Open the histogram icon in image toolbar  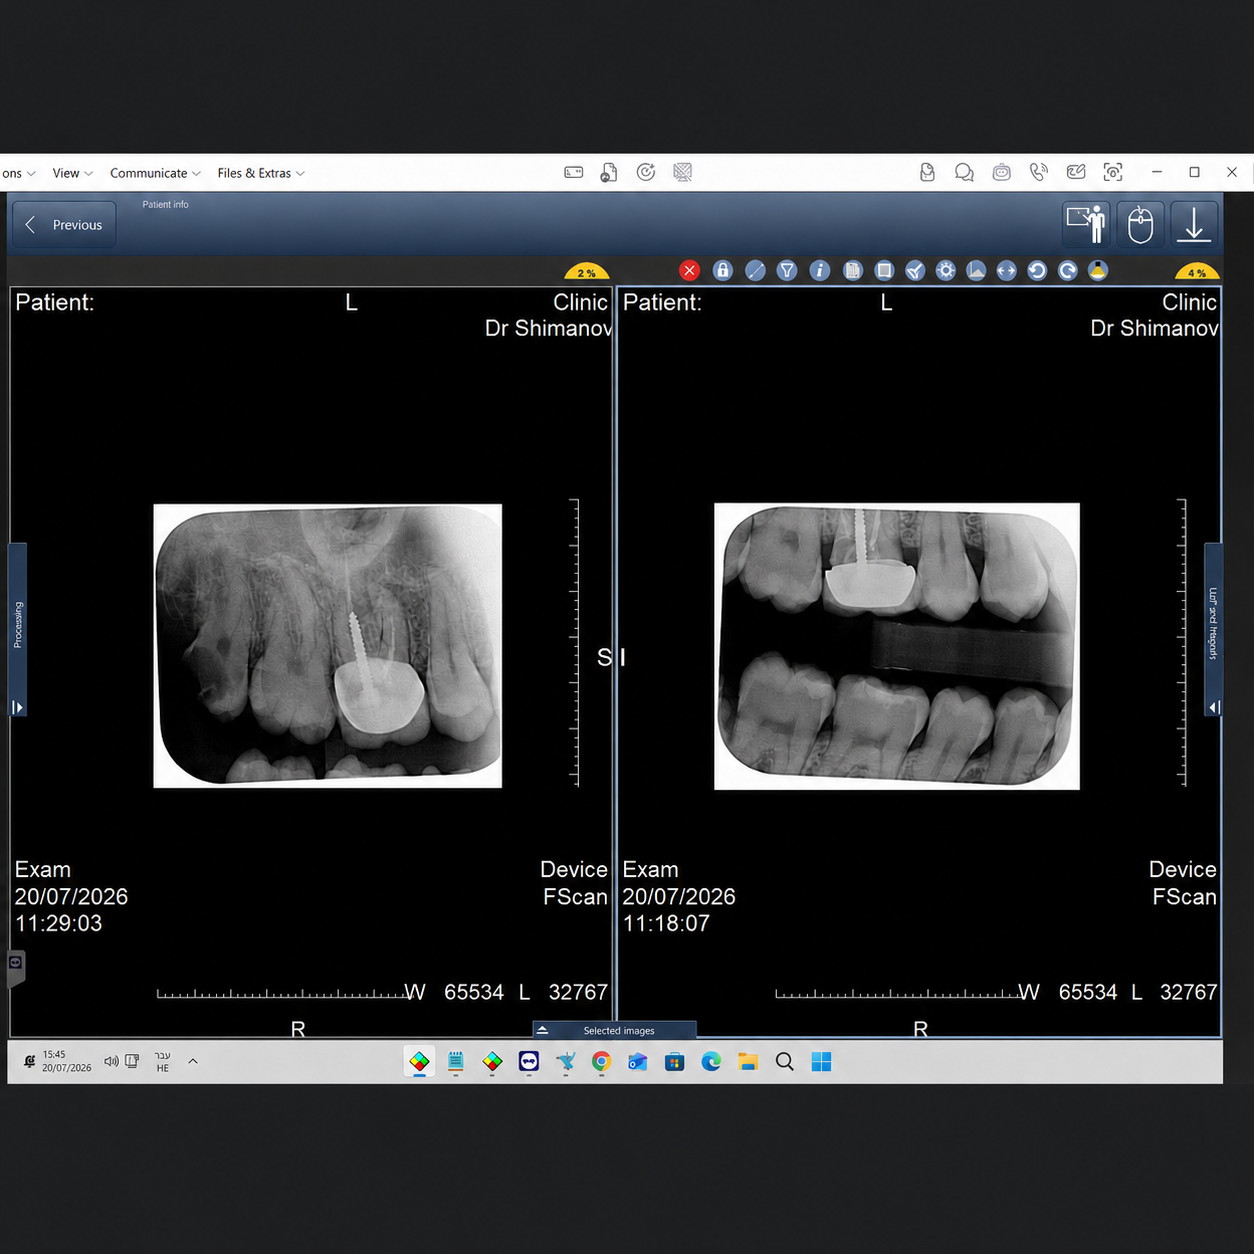(976, 271)
